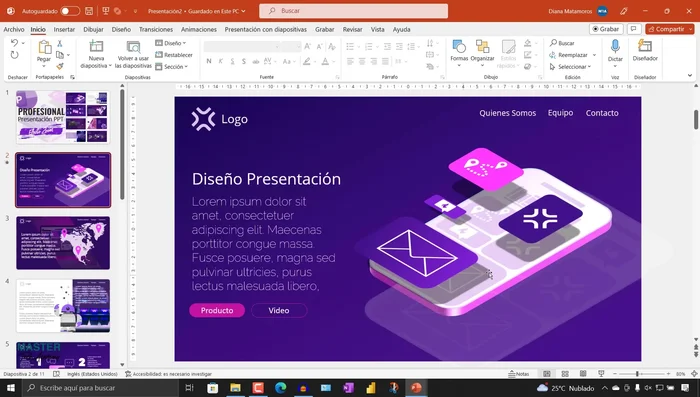Click the text highlight color pen
Image resolution: width=700 pixels, height=397 pixels.
pos(307,61)
